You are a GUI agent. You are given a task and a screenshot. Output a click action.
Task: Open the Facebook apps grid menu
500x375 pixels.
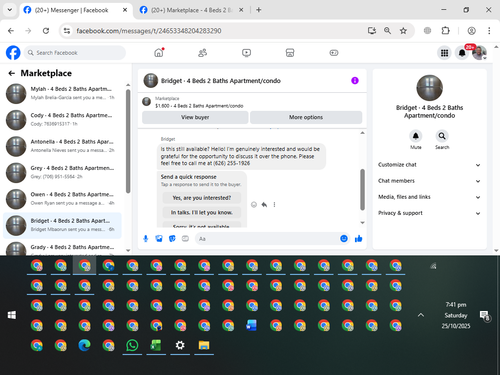[444, 53]
